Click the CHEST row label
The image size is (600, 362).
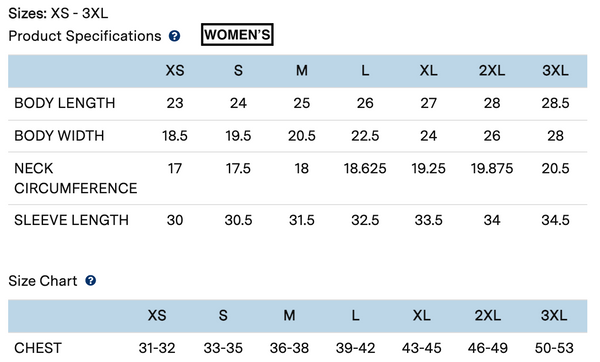38,348
